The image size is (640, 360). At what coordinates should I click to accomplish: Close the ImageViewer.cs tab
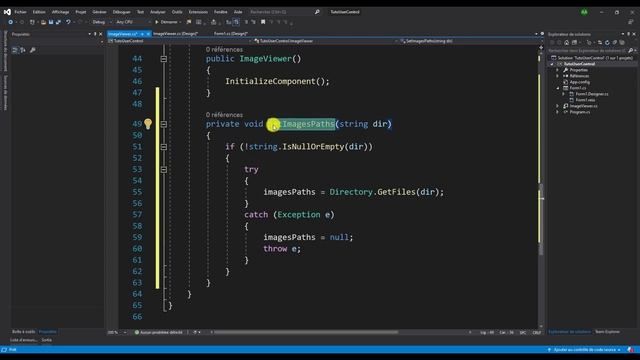[x=148, y=34]
